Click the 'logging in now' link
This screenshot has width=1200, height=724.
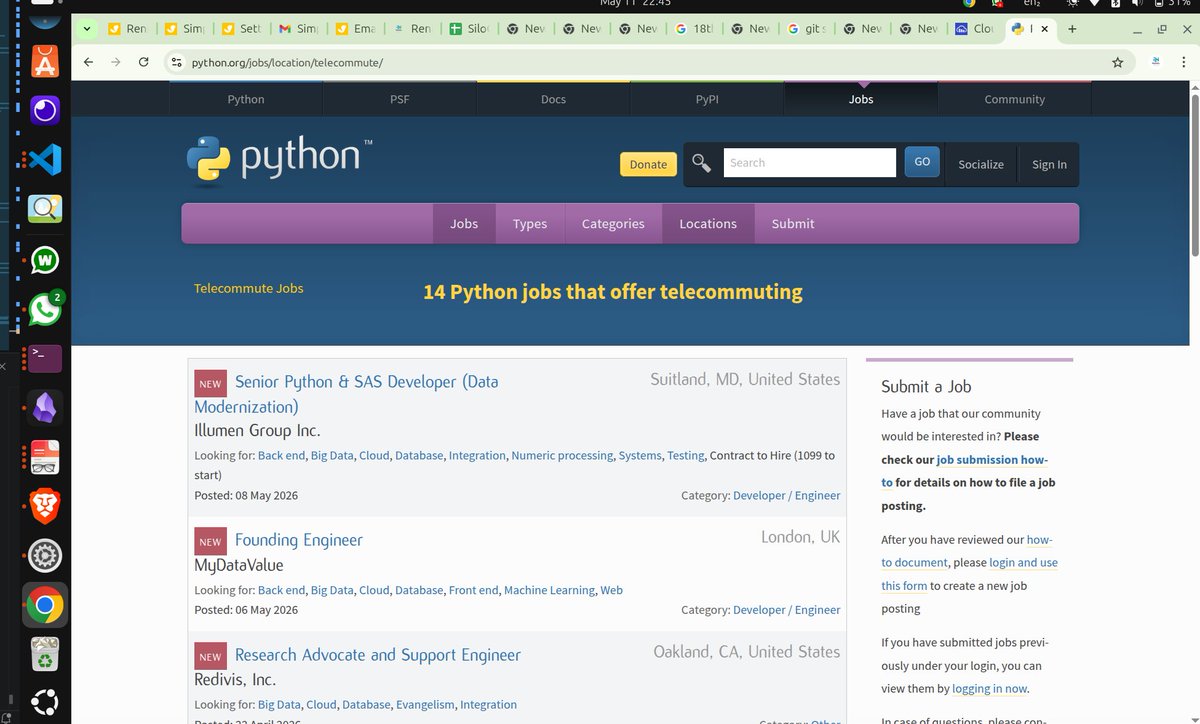tap(989, 688)
